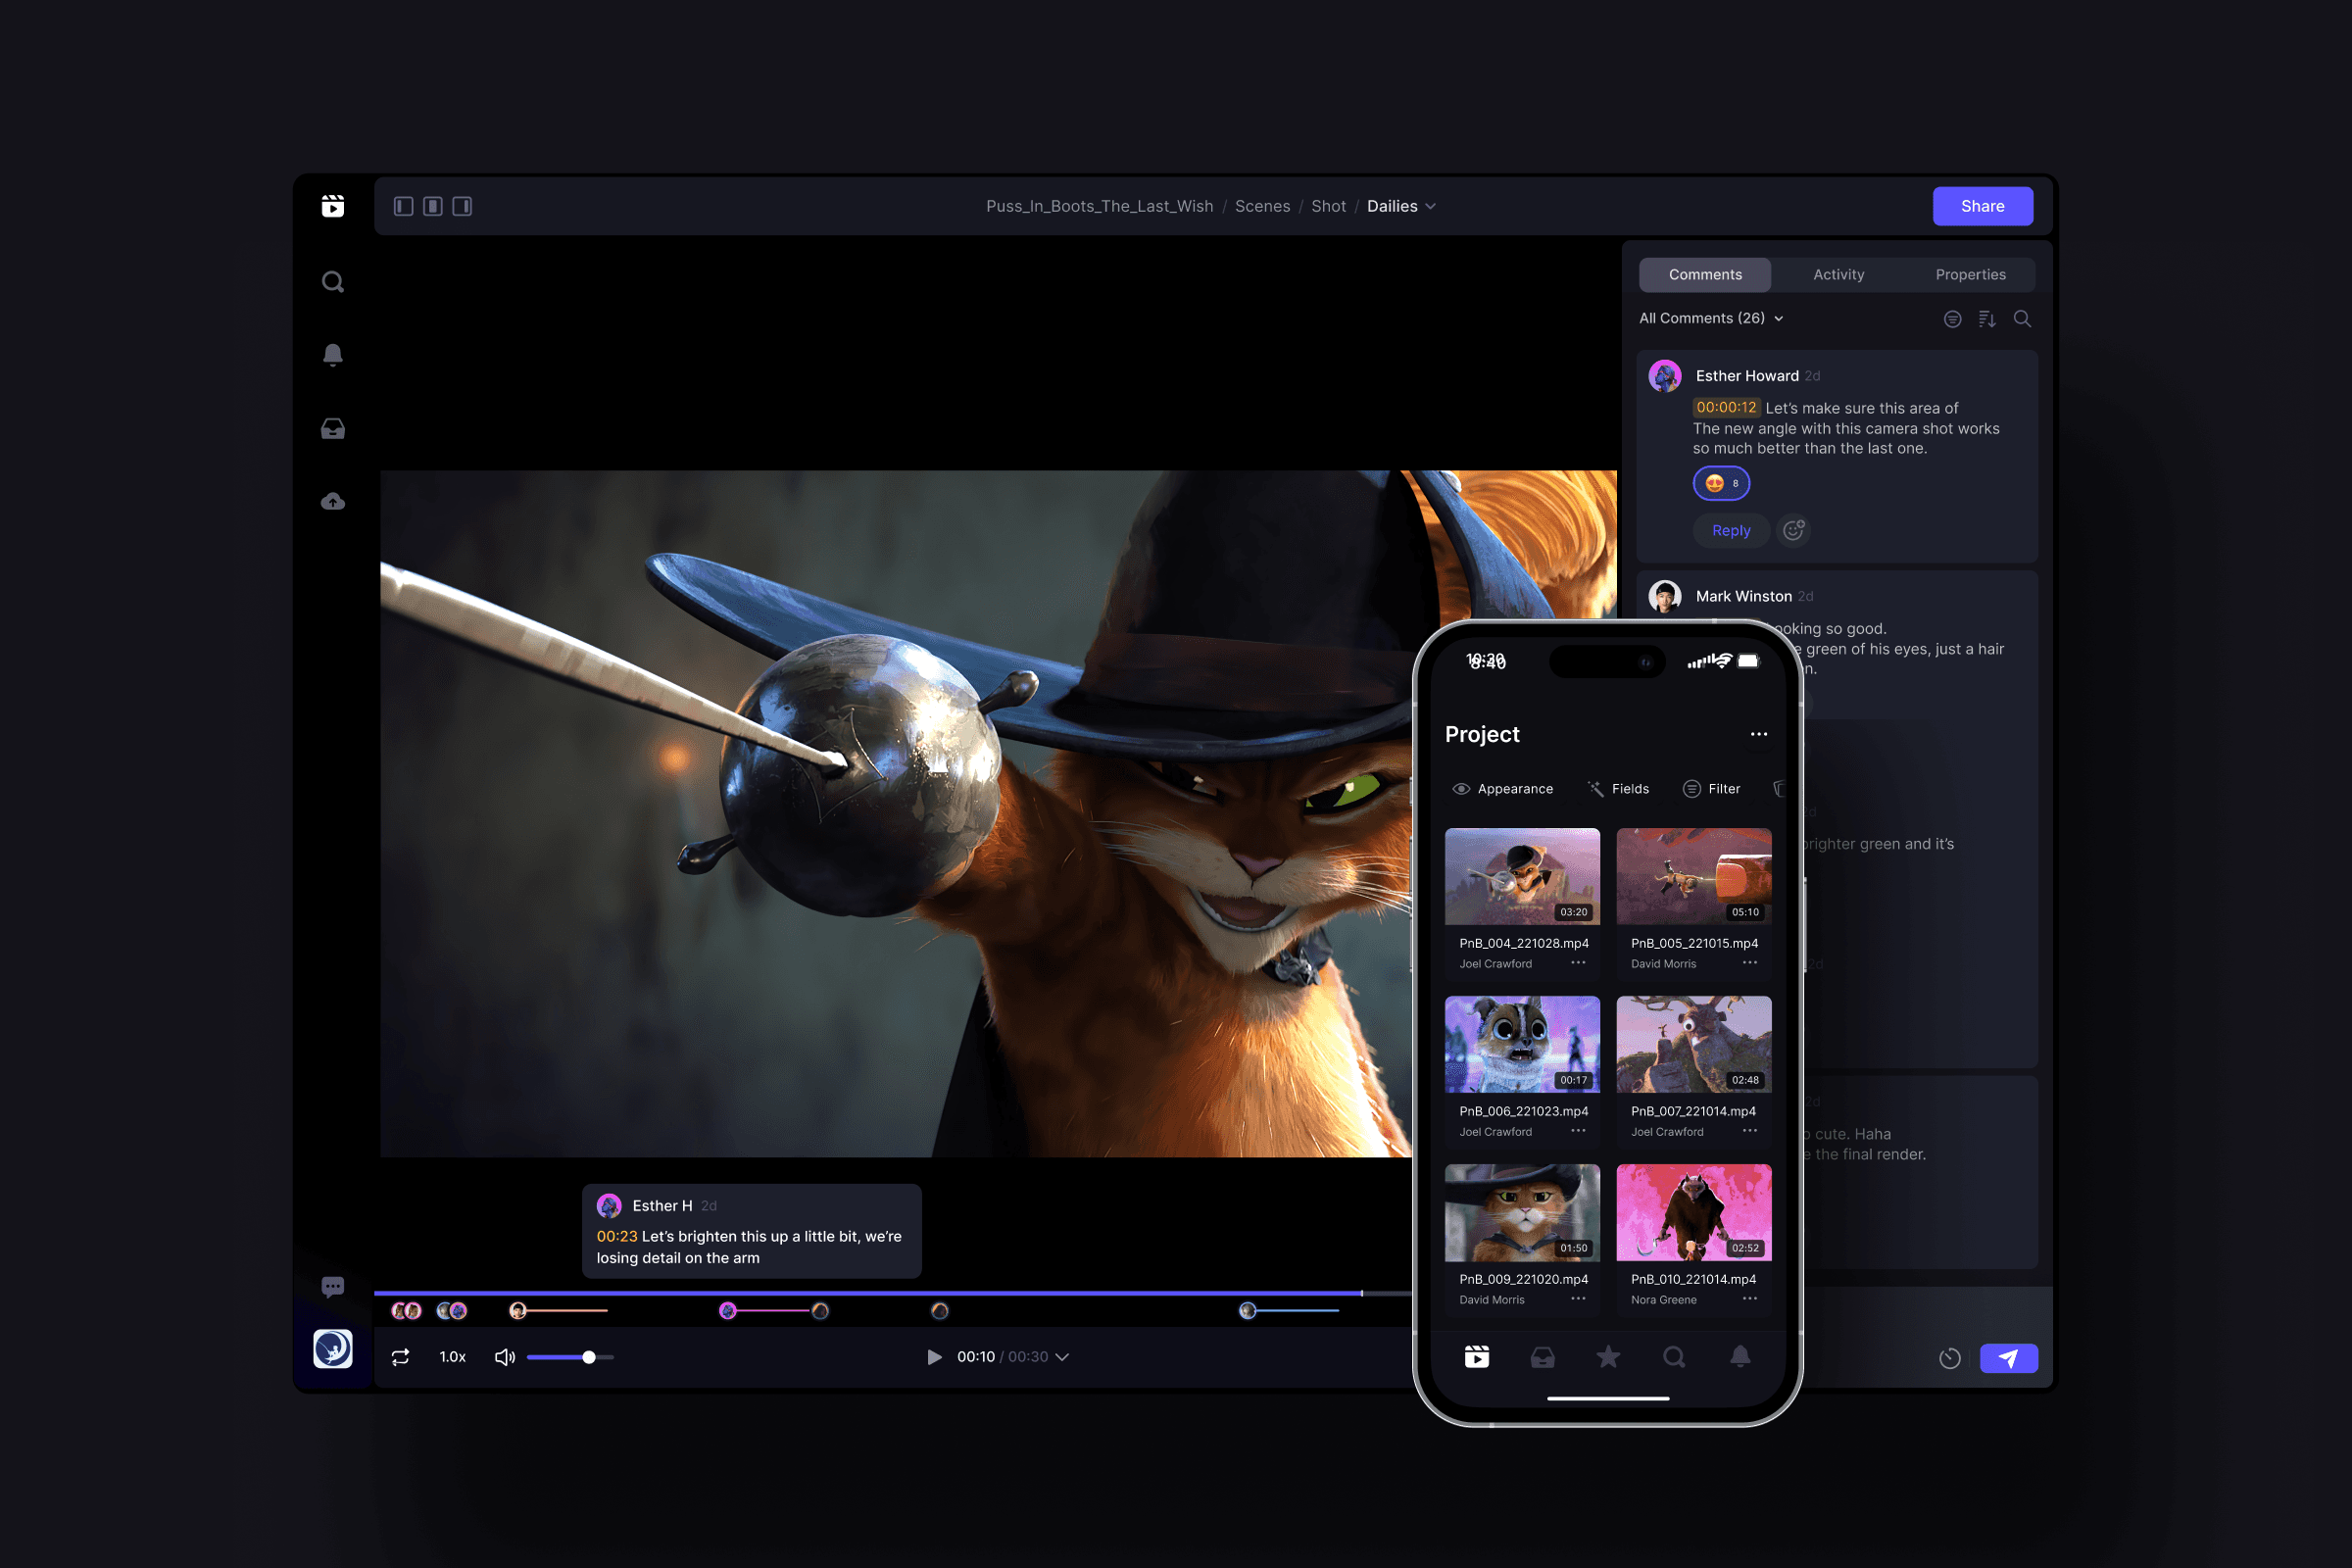Mute the video volume
The image size is (2352, 1568).
tap(505, 1357)
